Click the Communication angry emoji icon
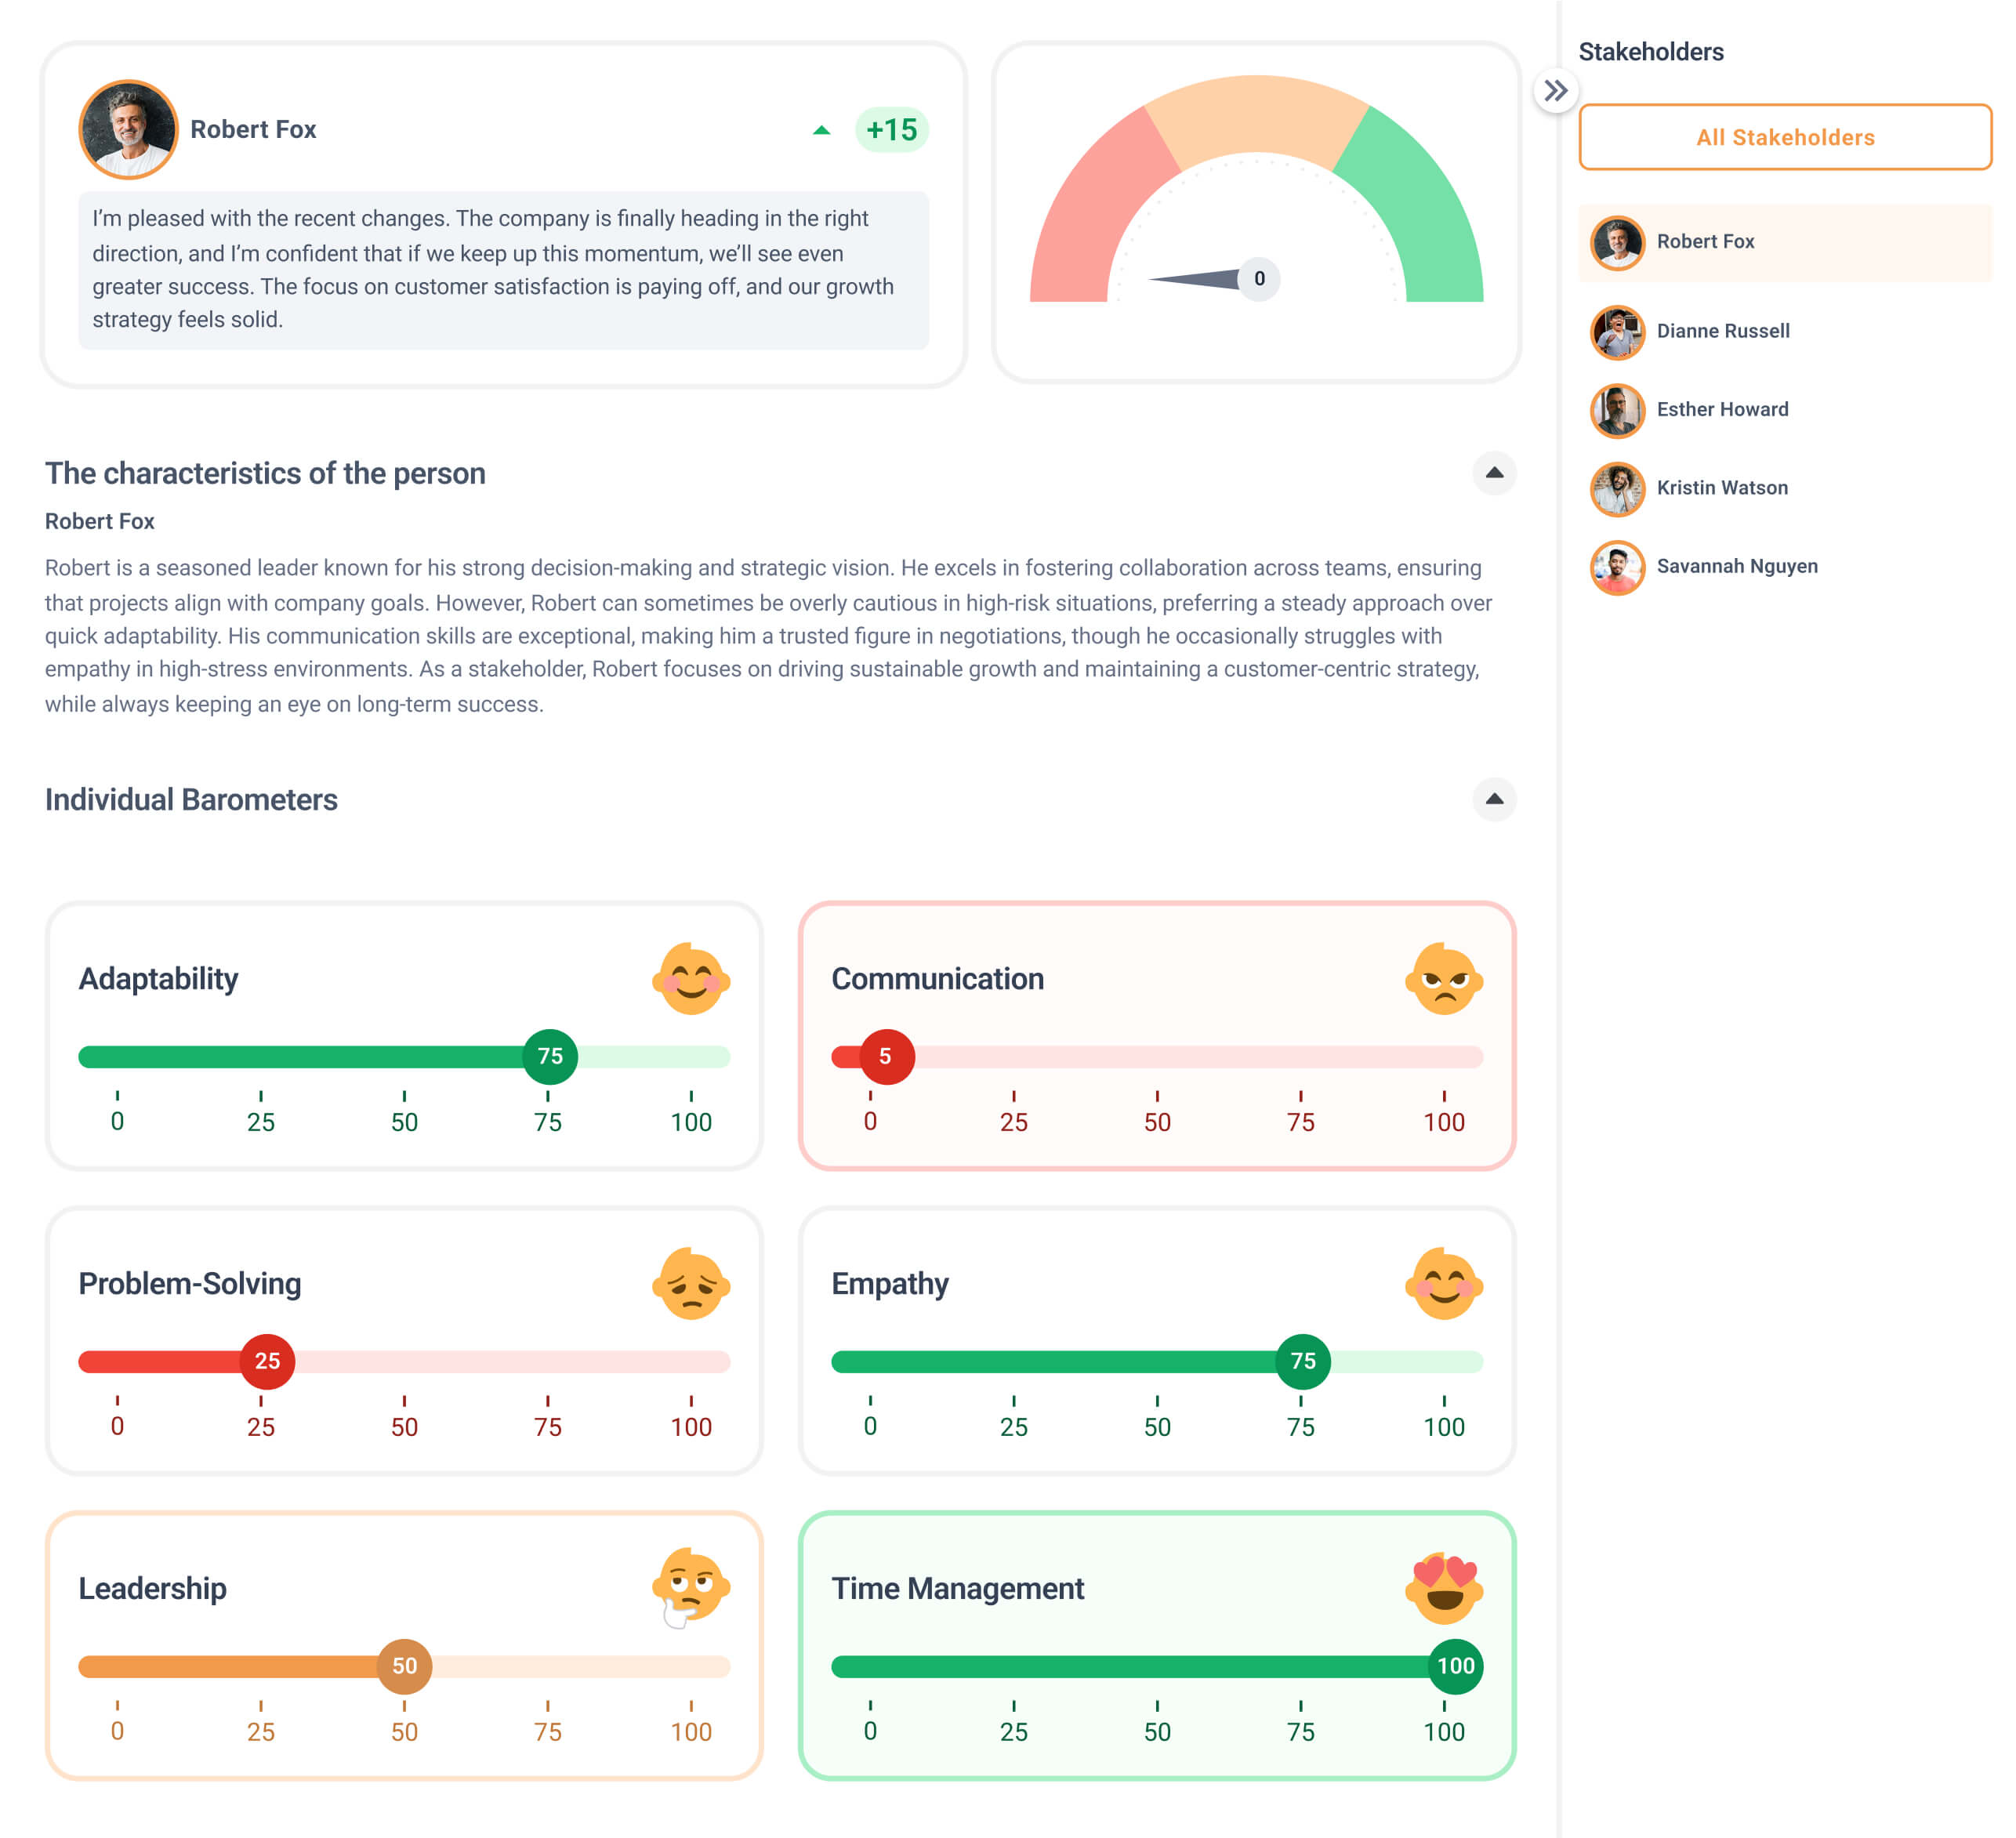The width and height of the screenshot is (2016, 1838). click(1444, 979)
